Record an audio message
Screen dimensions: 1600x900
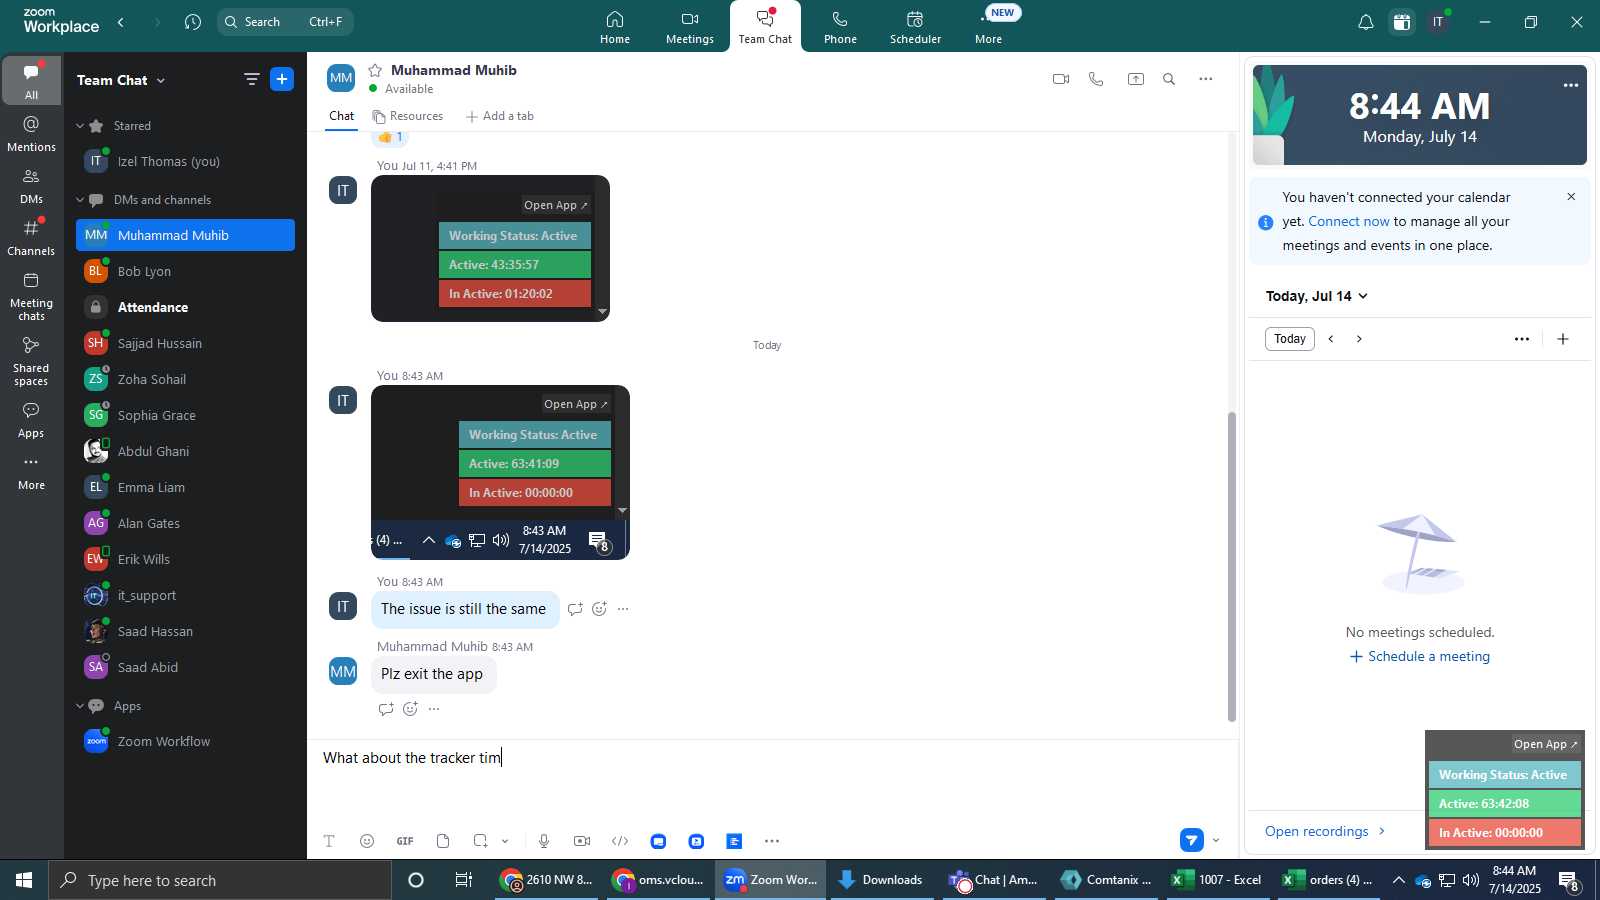544,841
